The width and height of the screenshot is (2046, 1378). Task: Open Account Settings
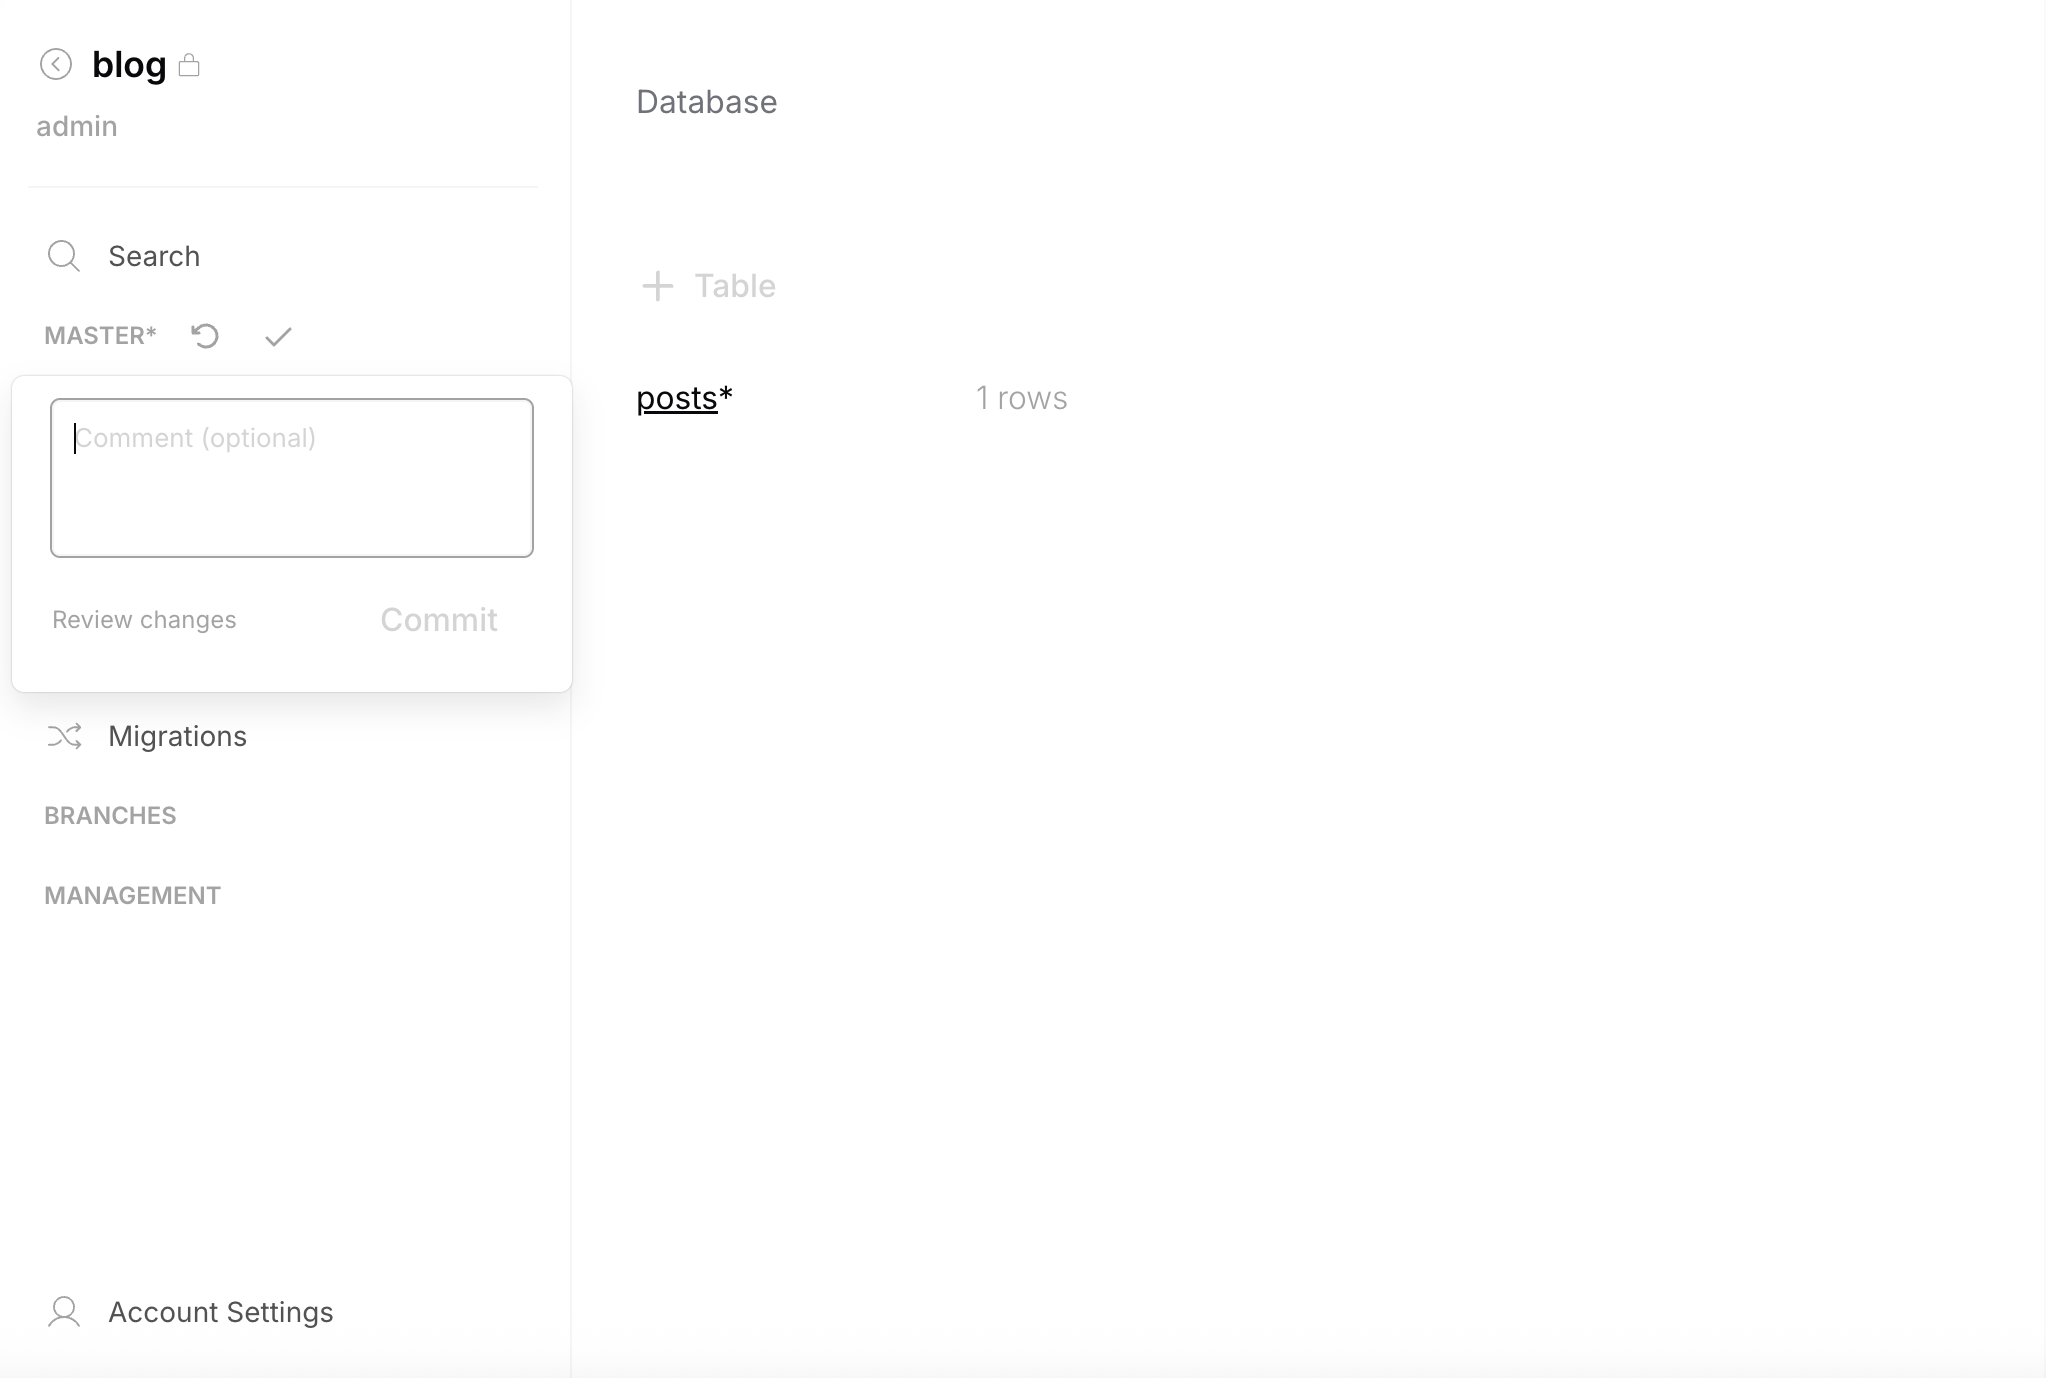tap(220, 1311)
